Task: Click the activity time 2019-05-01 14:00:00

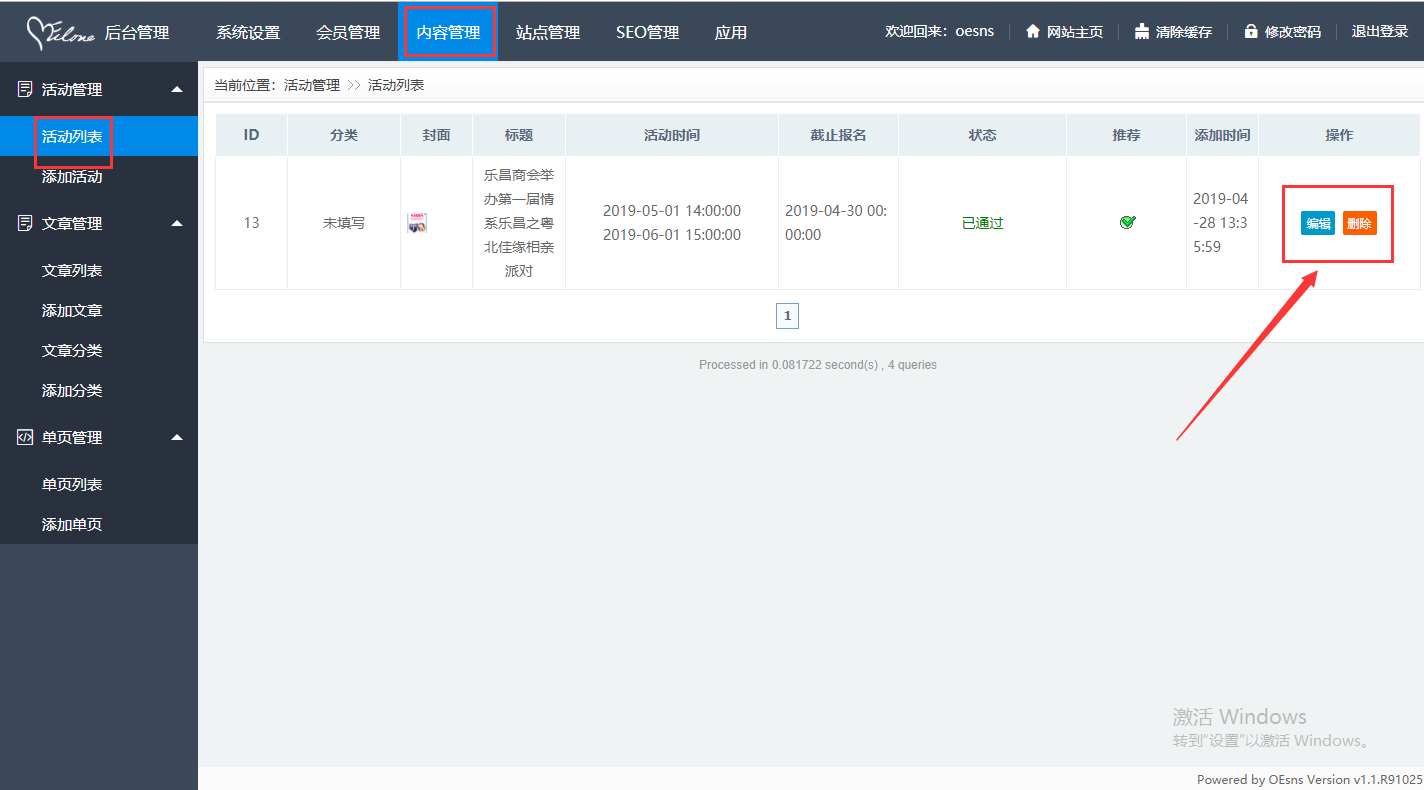Action: point(672,211)
